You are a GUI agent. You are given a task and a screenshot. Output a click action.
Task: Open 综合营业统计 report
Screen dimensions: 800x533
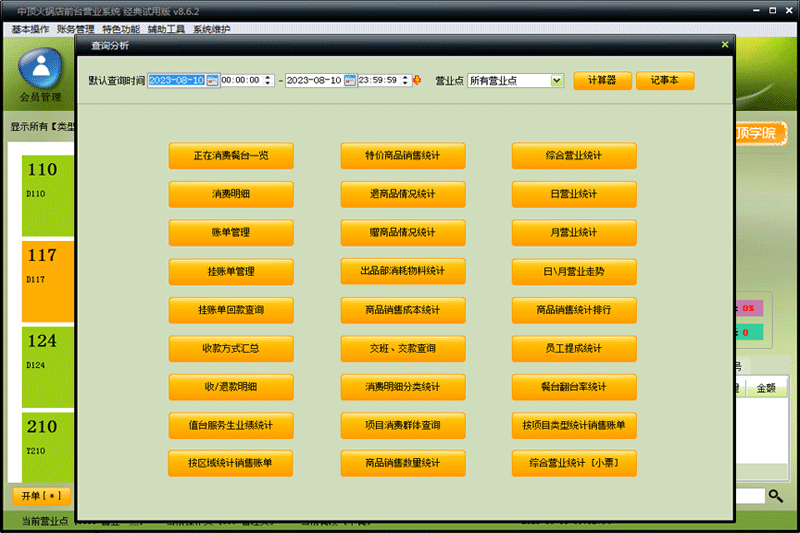click(574, 156)
